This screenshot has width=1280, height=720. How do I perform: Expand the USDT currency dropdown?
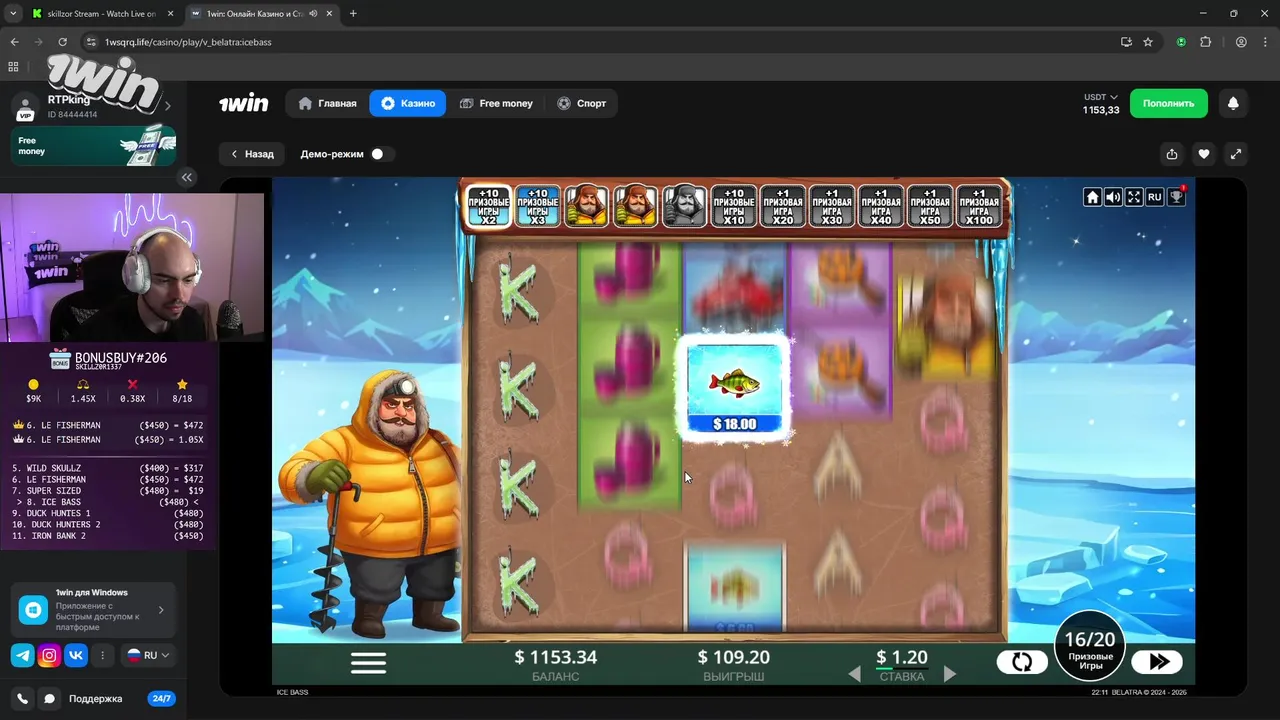(1100, 97)
